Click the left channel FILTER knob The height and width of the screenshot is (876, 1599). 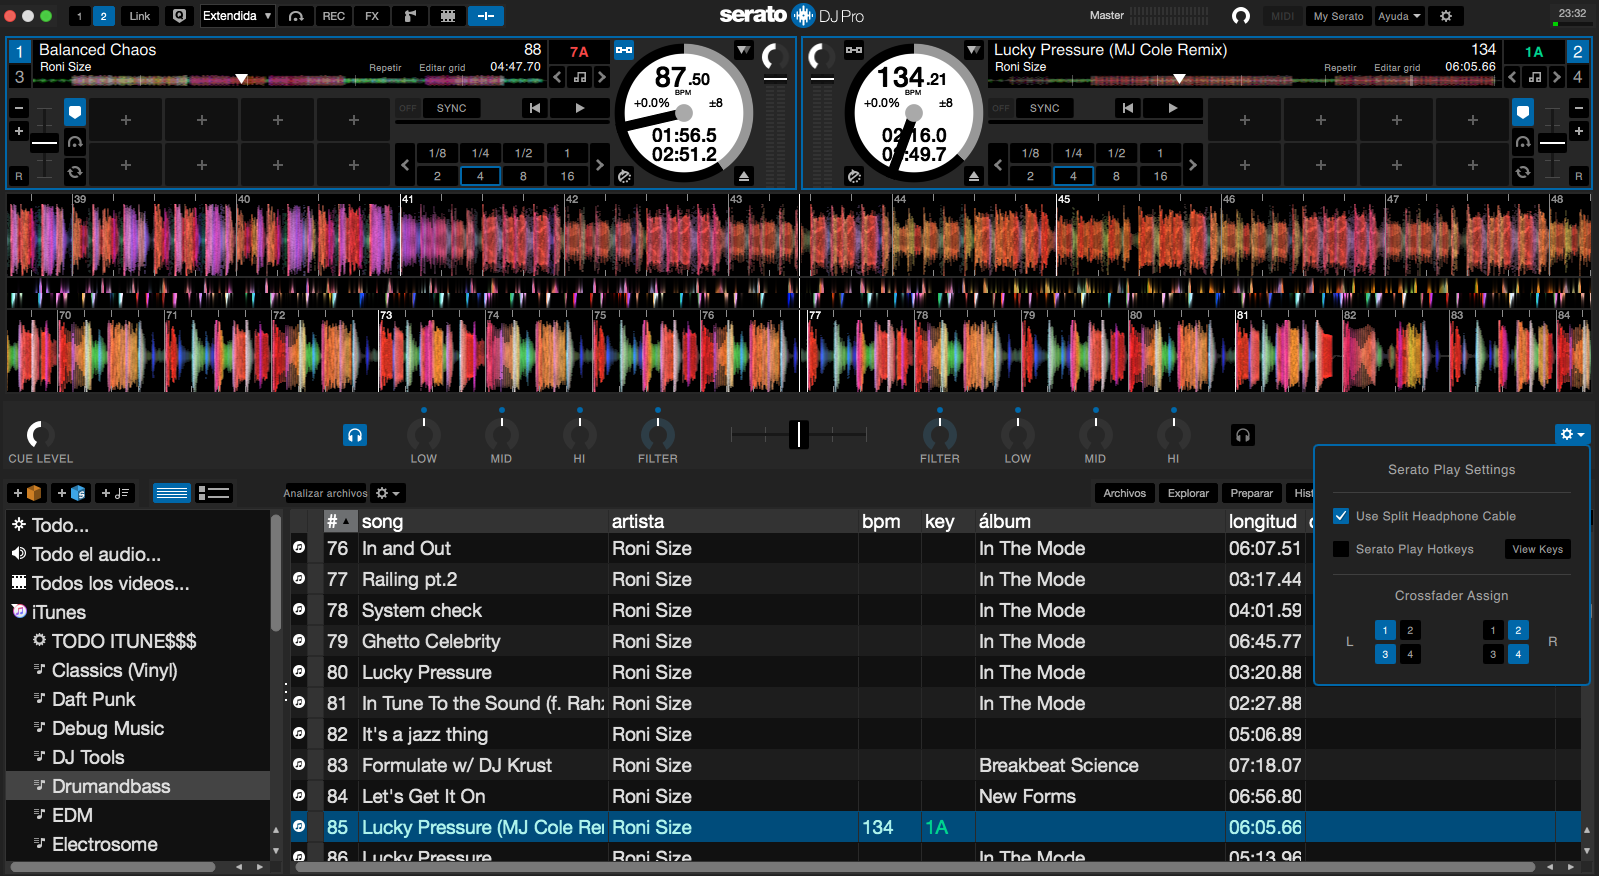[x=657, y=434]
